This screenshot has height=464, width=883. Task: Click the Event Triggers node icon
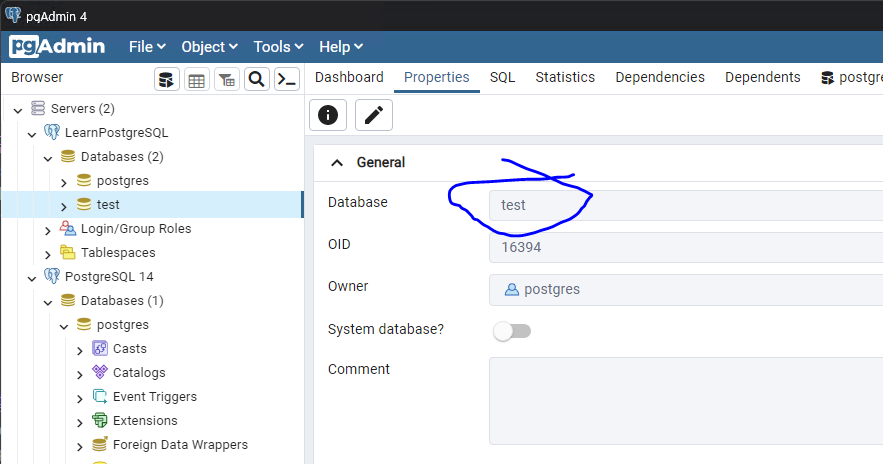pos(100,396)
